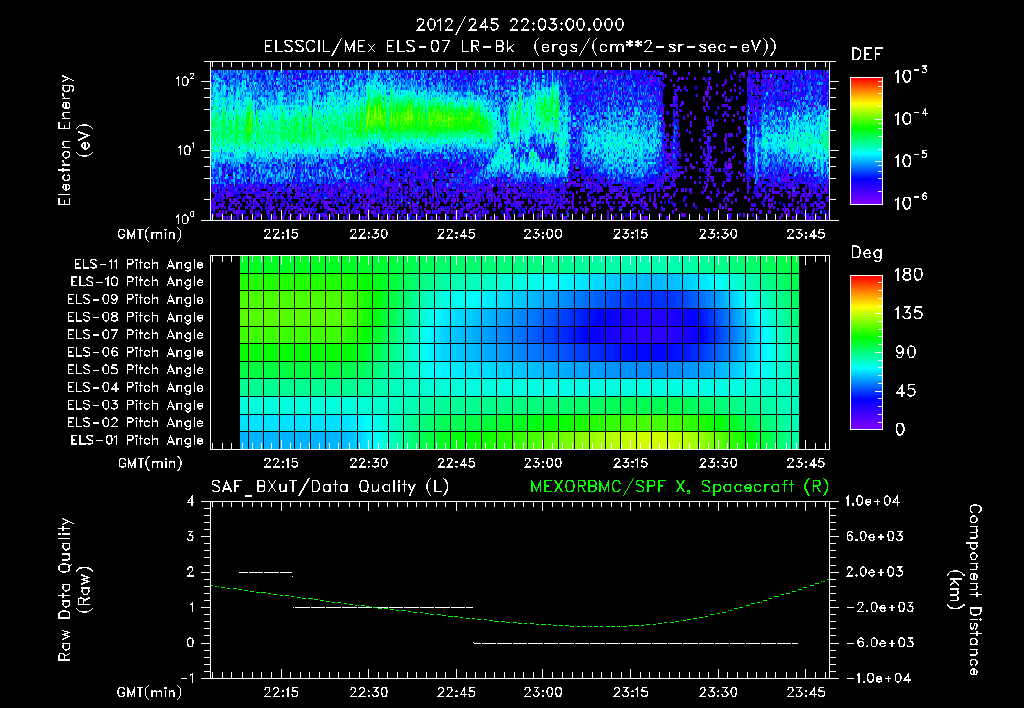Click the 0 tick on the Deg scale
This screenshot has width=1024, height=708.
click(900, 430)
